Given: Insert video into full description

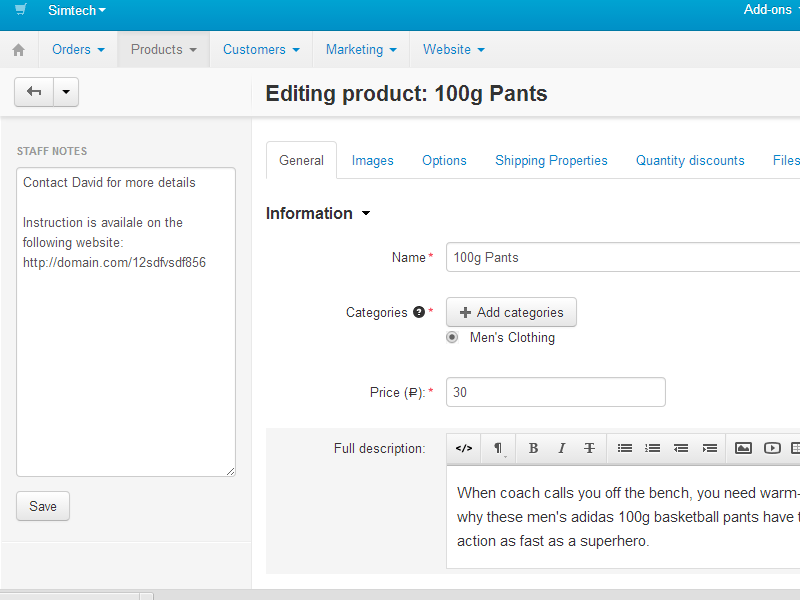Looking at the screenshot, I should (772, 448).
